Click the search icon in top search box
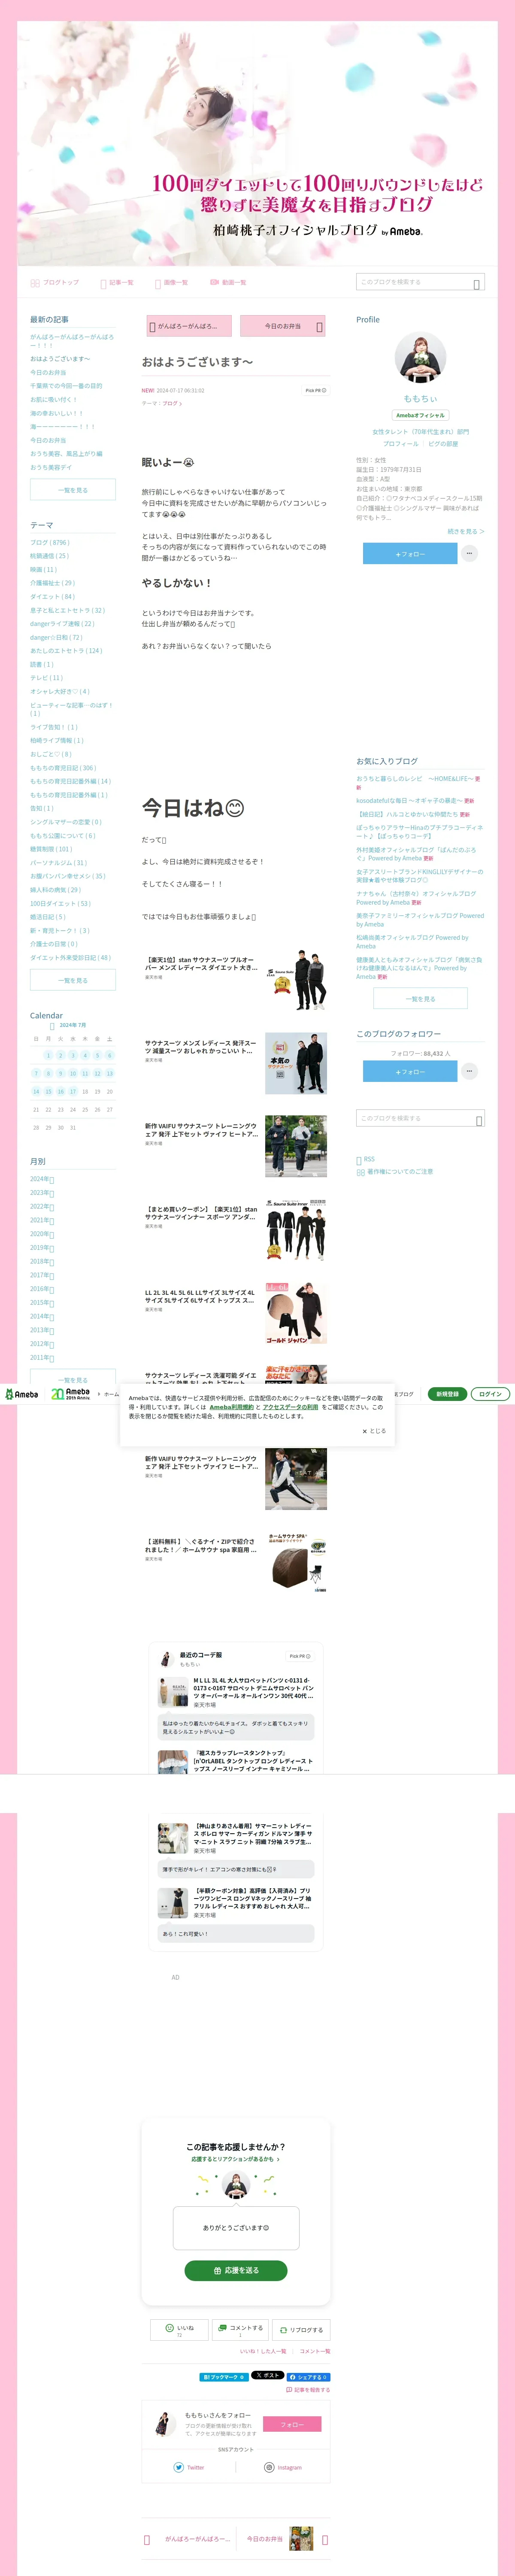 click(476, 284)
